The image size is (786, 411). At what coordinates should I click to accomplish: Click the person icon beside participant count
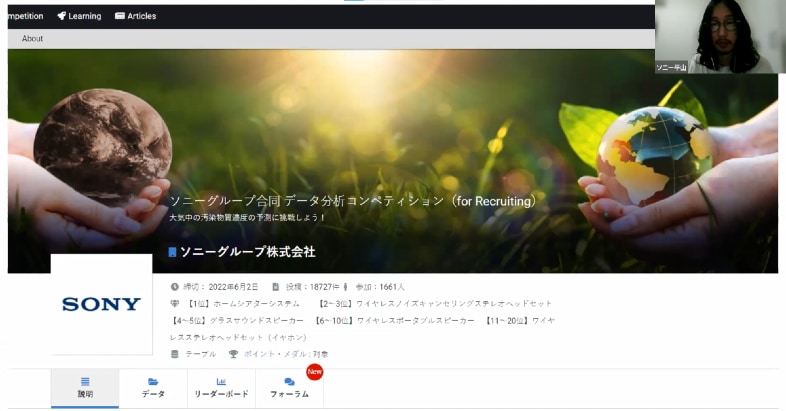[x=345, y=287]
